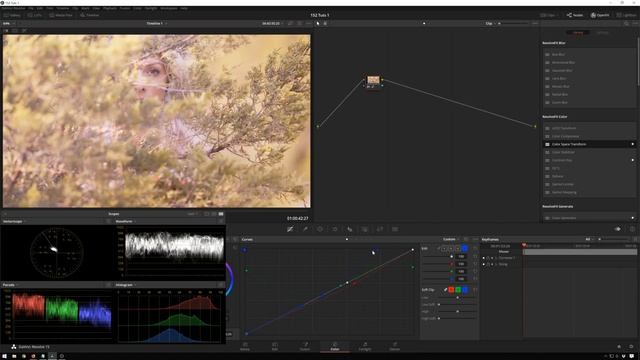Open the Sizing palette
640x360 pixels.
pyautogui.click(x=380, y=229)
